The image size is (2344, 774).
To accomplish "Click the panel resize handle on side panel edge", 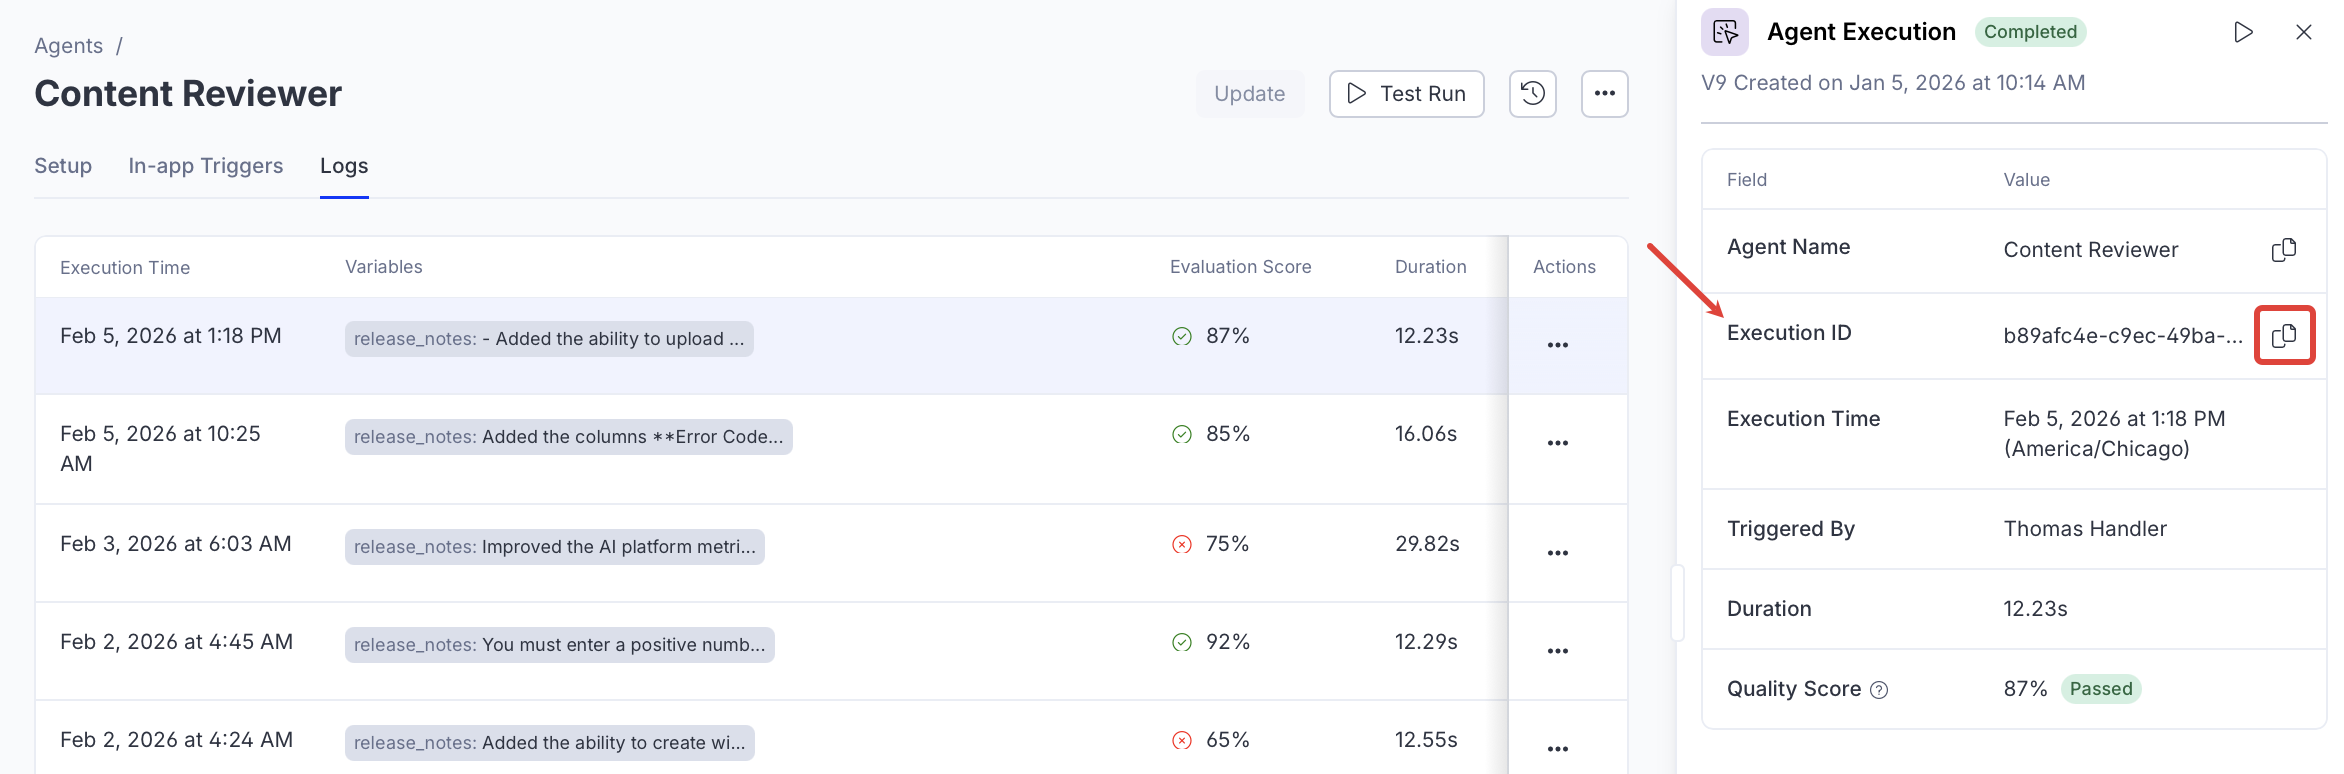I will tap(1677, 603).
